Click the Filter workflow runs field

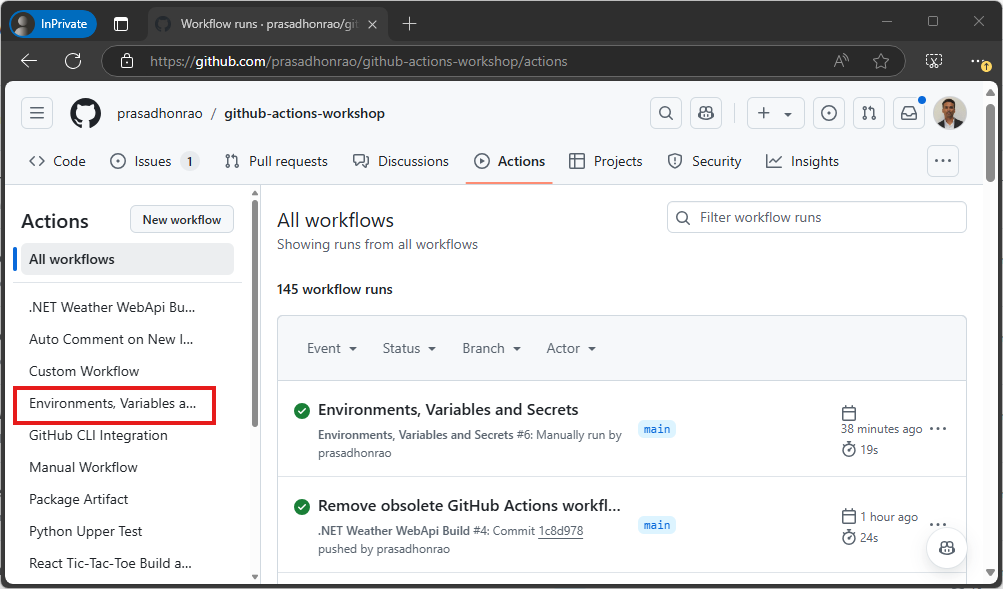[x=816, y=217]
